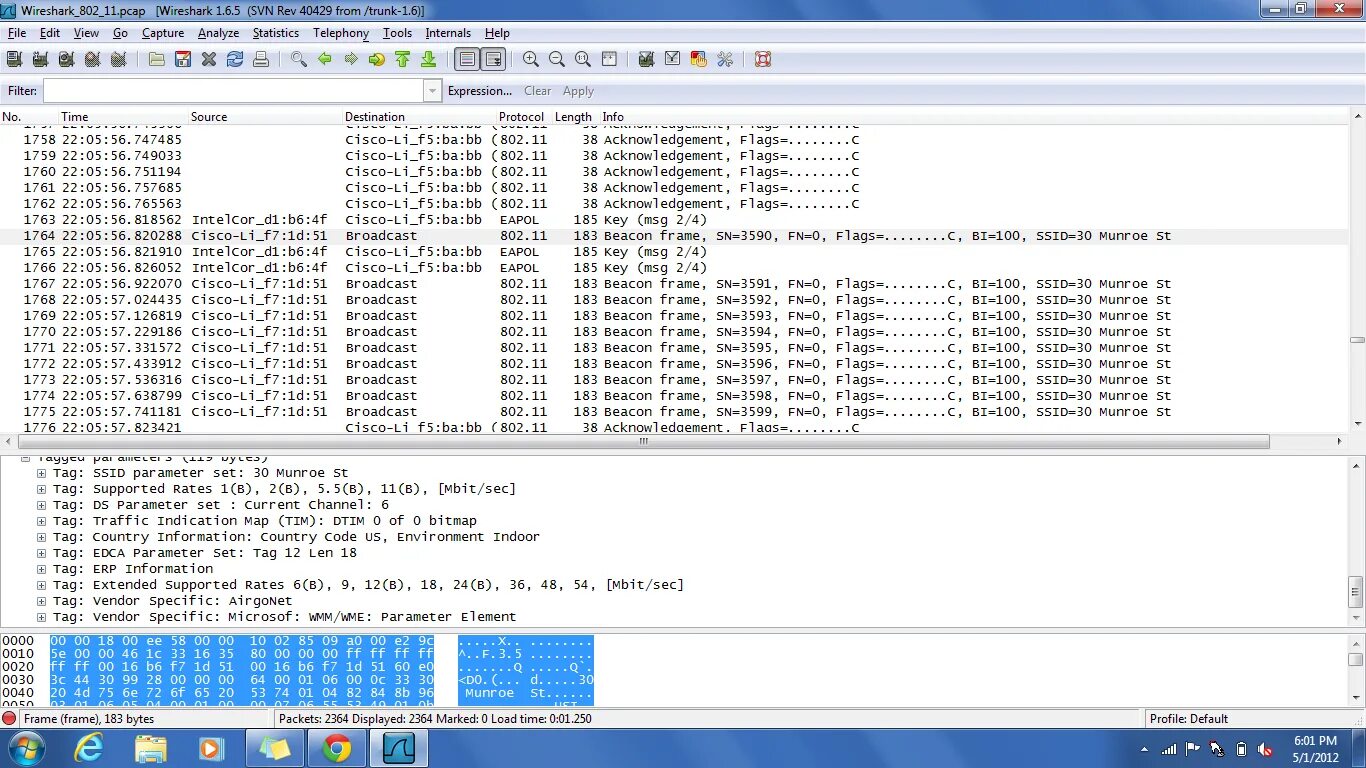The image size is (1366, 768).
Task: Open the Internals menu
Action: pyautogui.click(x=448, y=33)
